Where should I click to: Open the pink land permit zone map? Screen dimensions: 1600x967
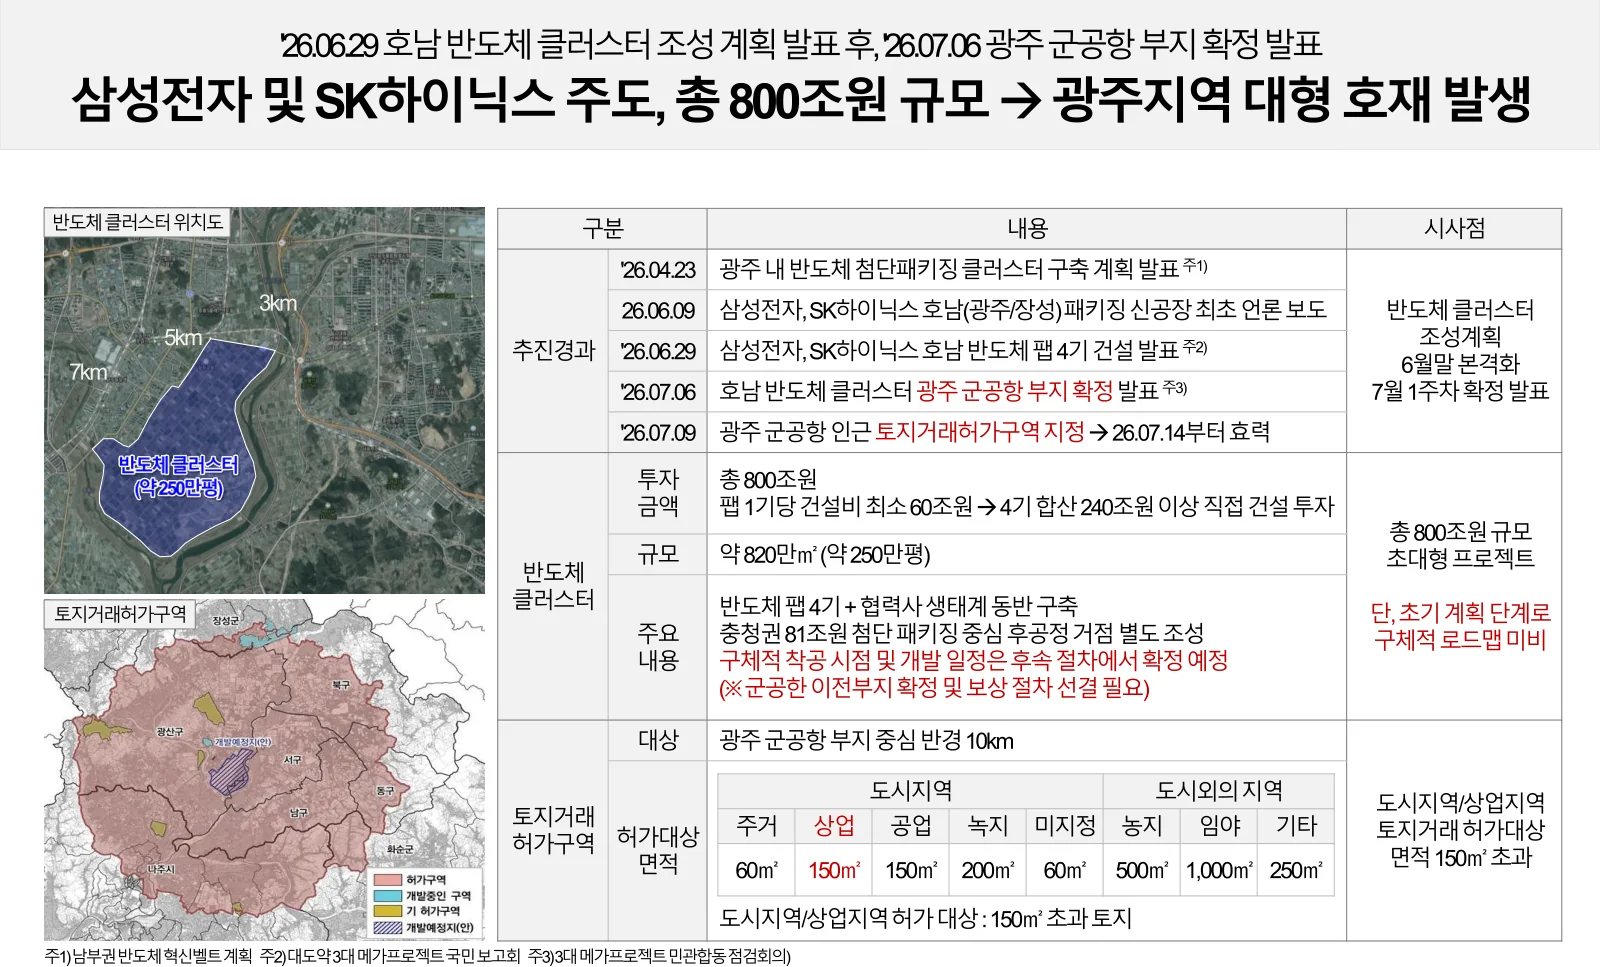click(264, 770)
